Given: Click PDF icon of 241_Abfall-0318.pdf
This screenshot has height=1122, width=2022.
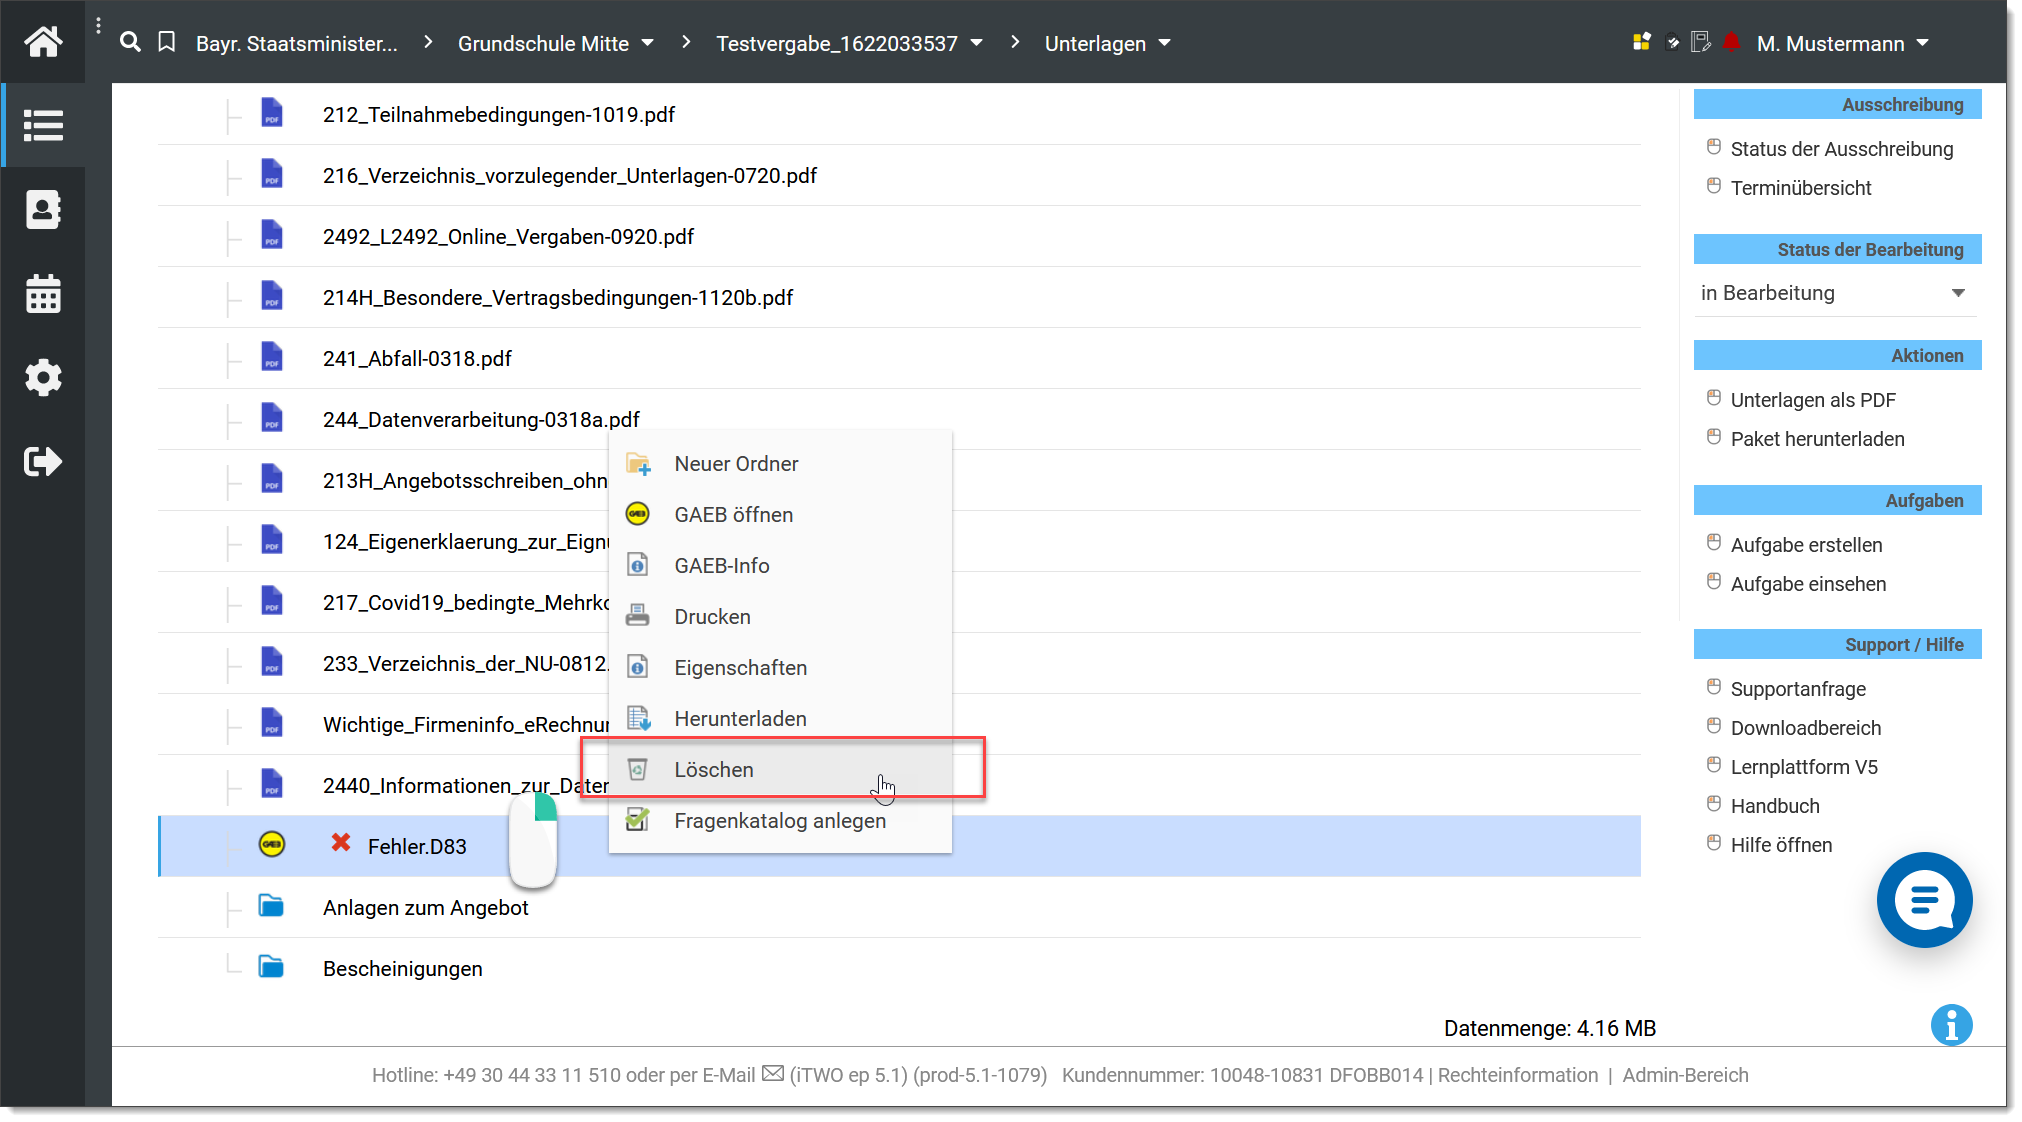Looking at the screenshot, I should 272,357.
